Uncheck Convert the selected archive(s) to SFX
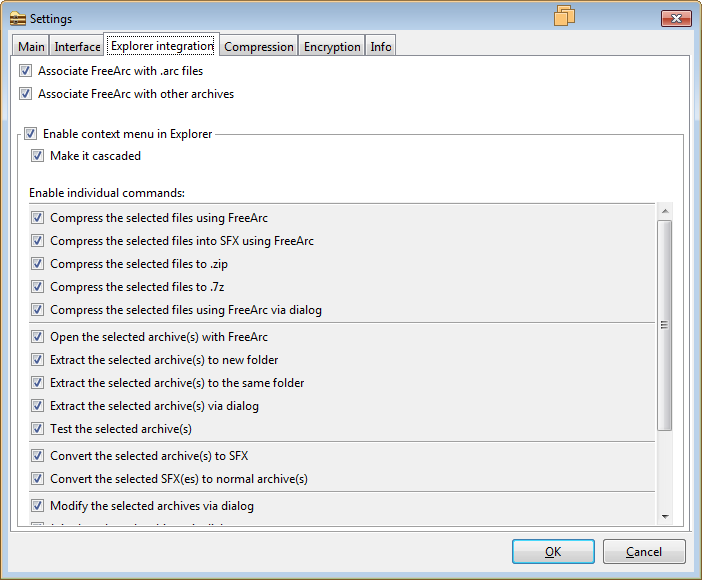This screenshot has width=702, height=580. (x=37, y=456)
